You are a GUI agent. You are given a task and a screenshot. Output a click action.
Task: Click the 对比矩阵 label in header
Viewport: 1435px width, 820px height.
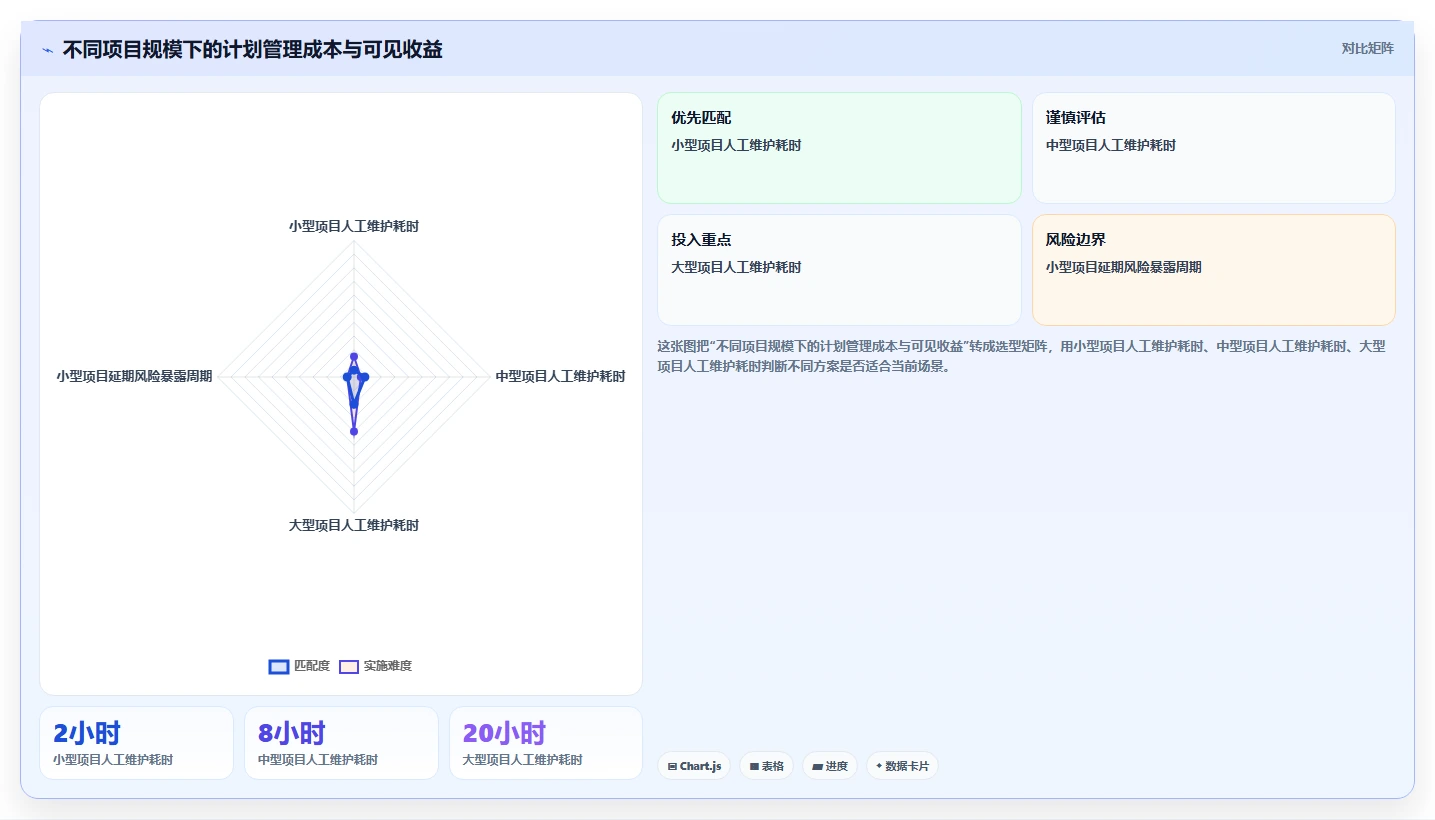click(x=1367, y=48)
